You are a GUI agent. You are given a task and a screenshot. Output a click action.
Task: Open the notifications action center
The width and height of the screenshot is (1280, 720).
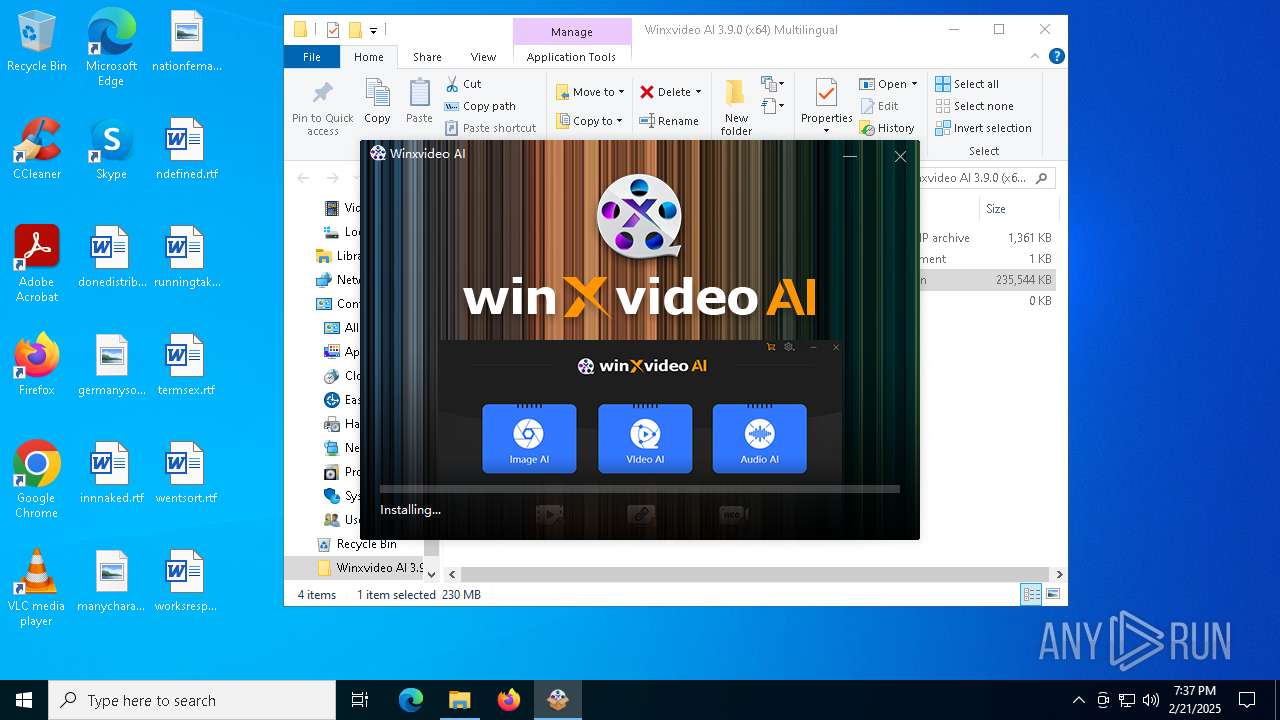pyautogui.click(x=1247, y=700)
